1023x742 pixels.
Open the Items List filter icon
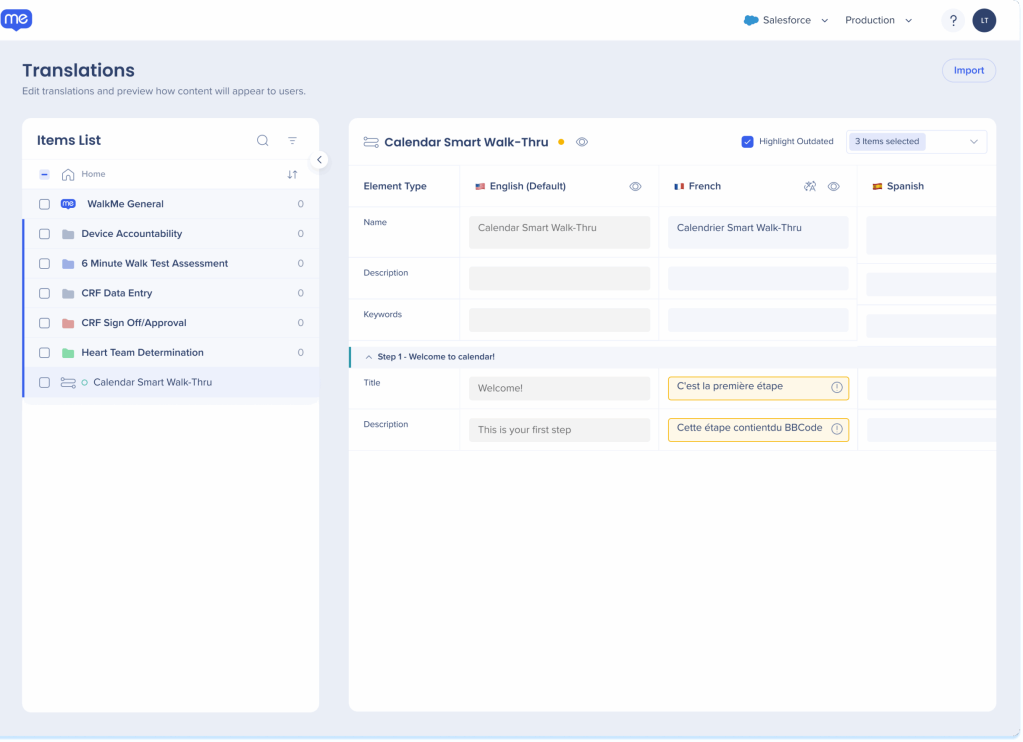(292, 141)
